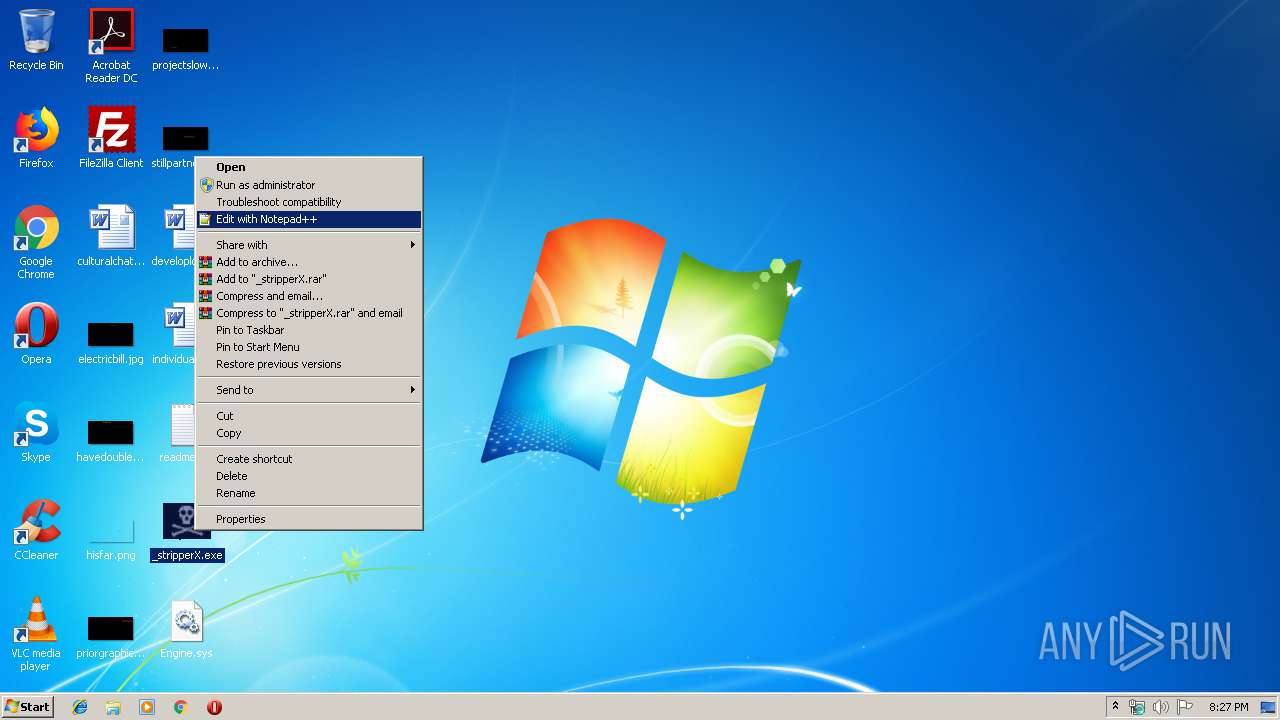
Task: Select the culturalchat Word document icon
Action: point(111,236)
